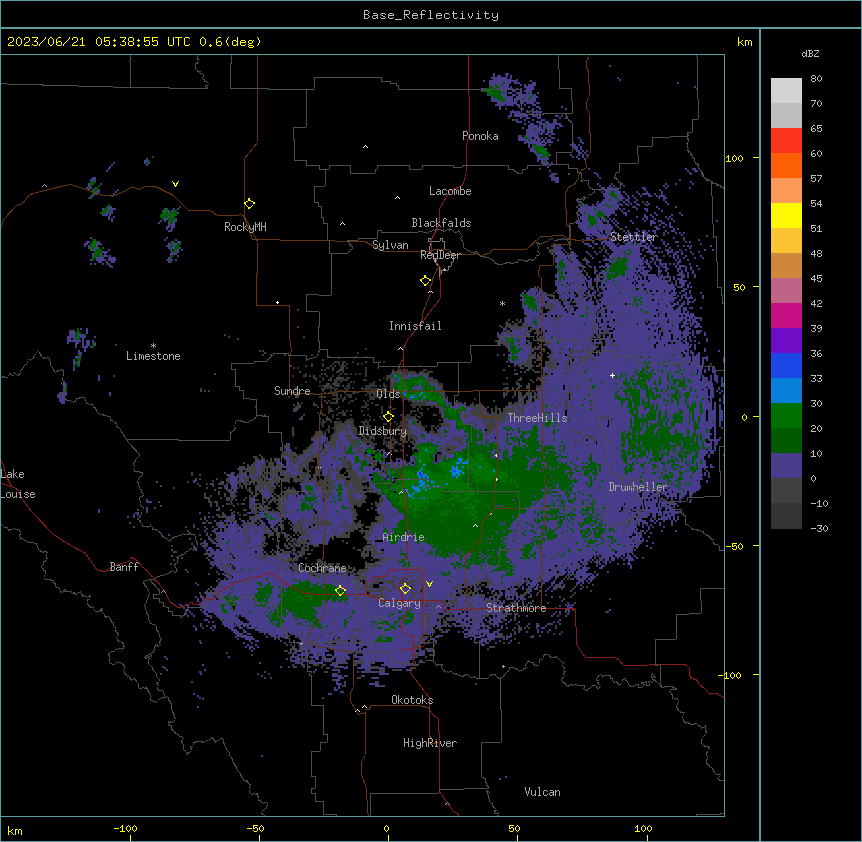Click the yellow station marker near Olds
Screen dimensions: 862x842
tap(388, 417)
